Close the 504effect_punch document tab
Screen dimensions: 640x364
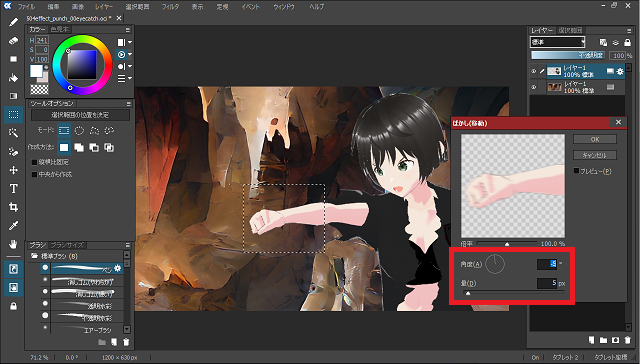point(119,18)
